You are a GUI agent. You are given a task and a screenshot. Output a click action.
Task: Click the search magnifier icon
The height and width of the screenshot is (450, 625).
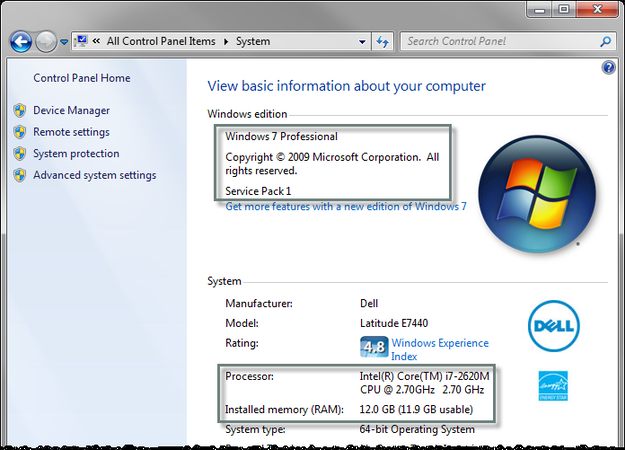606,41
